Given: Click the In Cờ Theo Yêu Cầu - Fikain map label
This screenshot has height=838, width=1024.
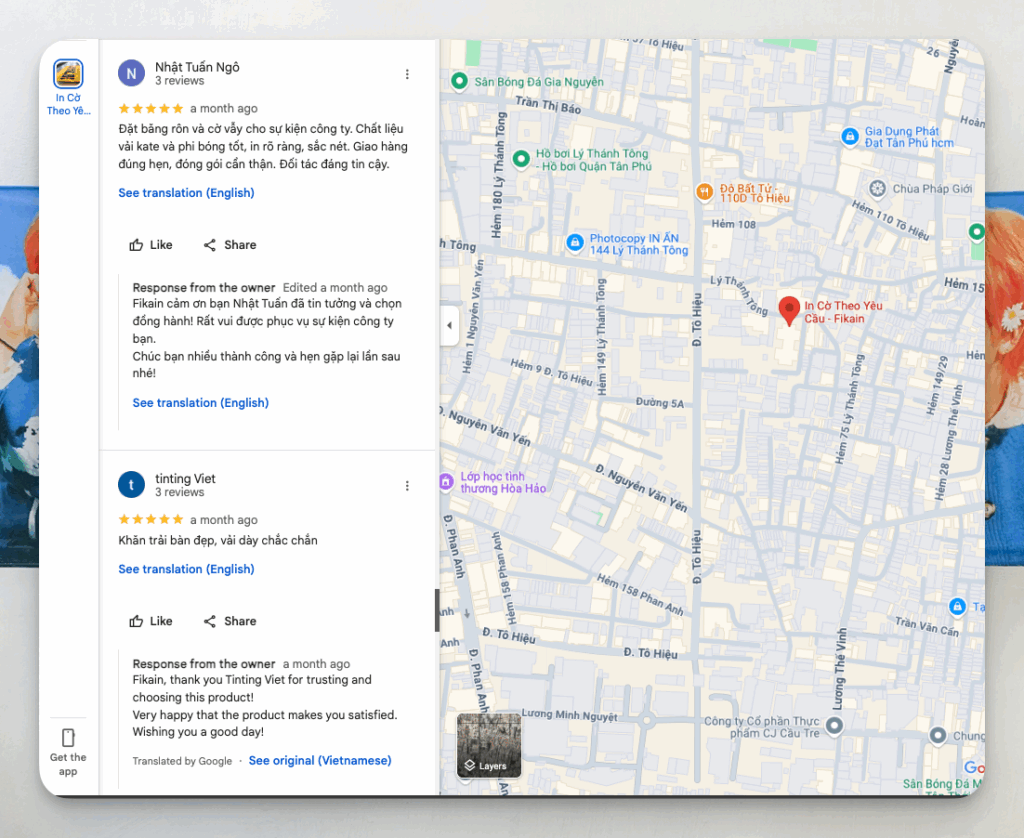Looking at the screenshot, I should tap(843, 312).
